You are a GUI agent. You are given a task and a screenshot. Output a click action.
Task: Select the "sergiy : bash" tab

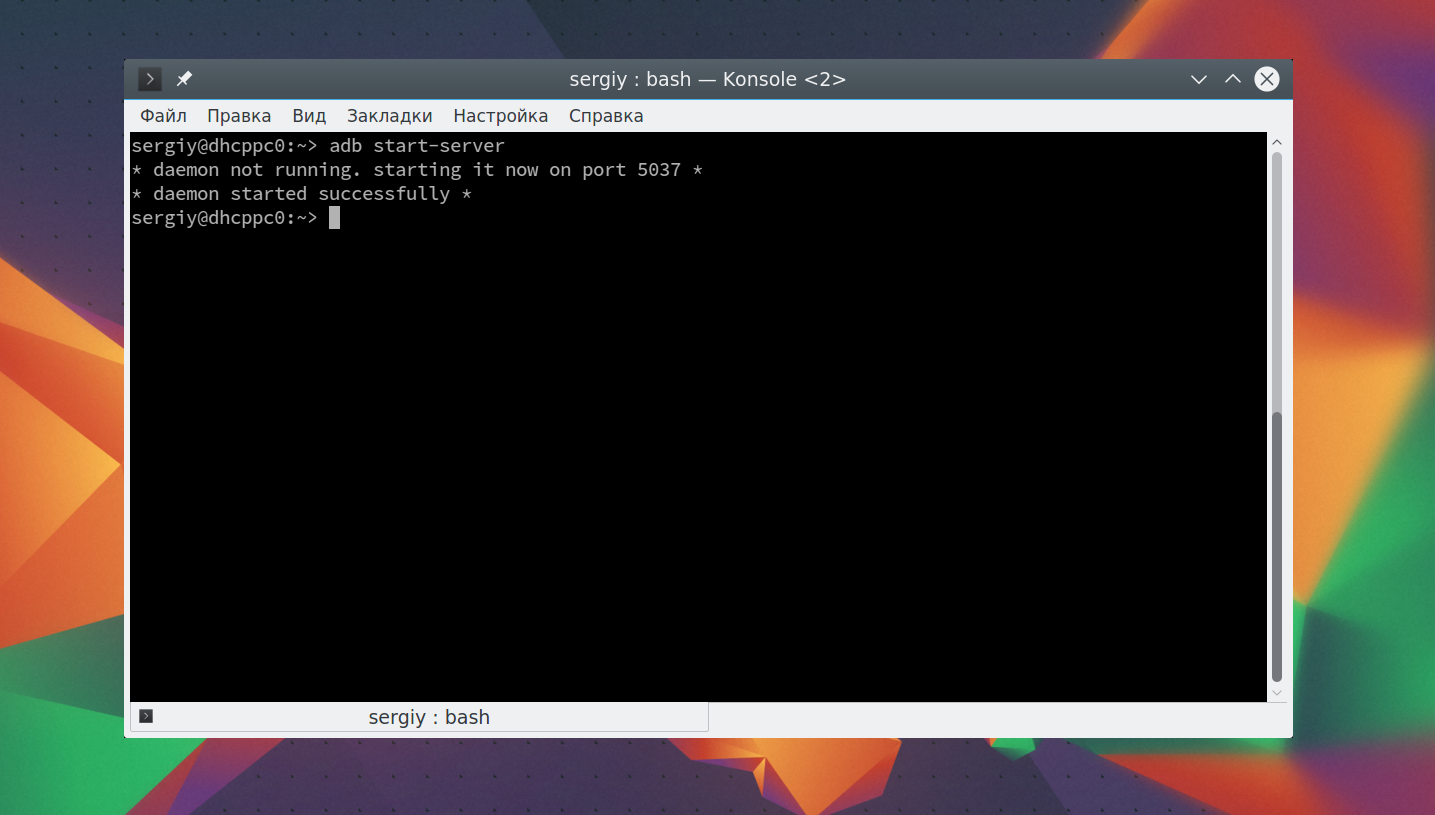pos(428,717)
